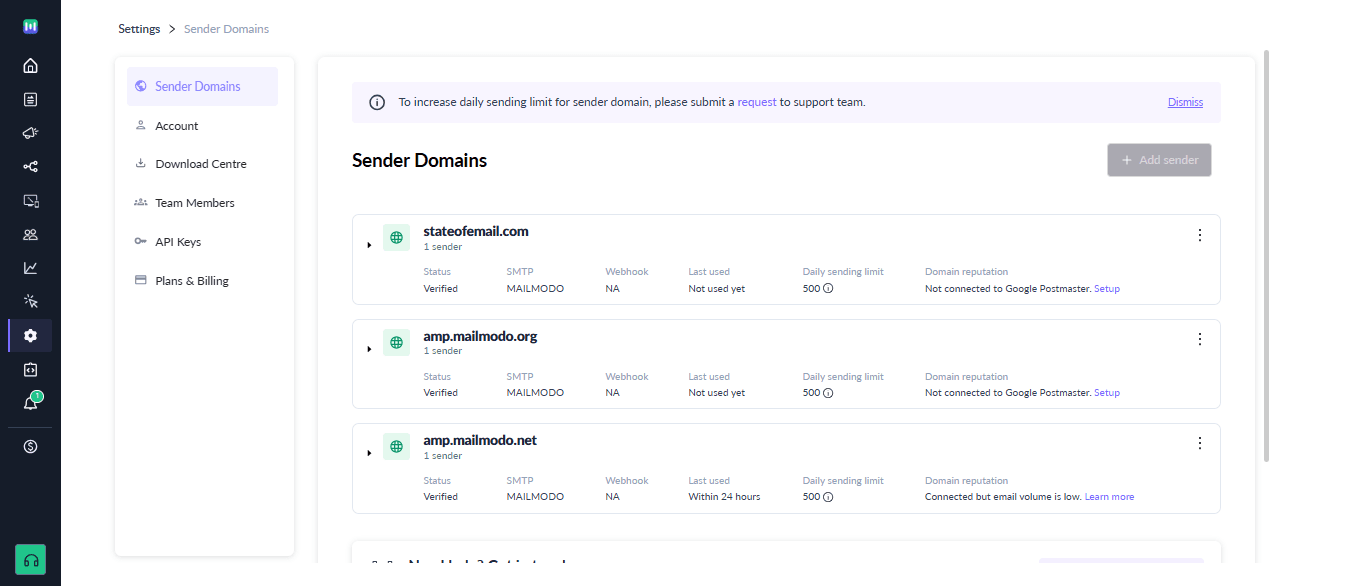Open the notifications bell icon

(x=30, y=403)
